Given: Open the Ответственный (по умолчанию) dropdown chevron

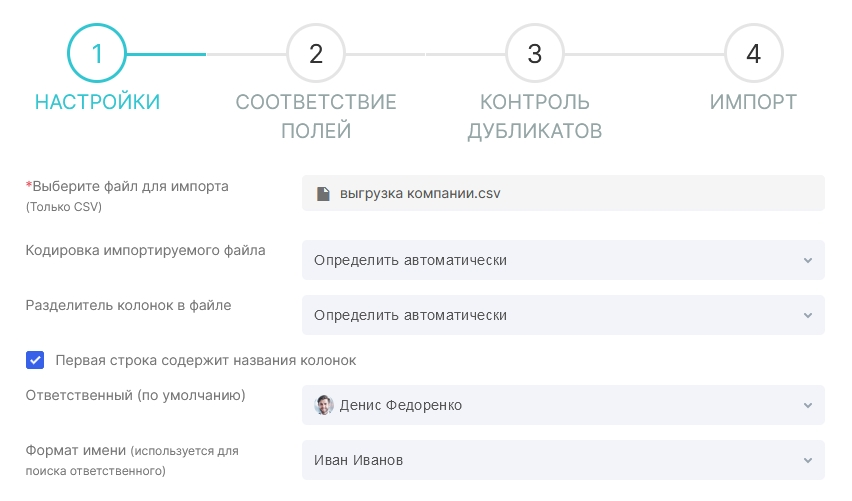Looking at the screenshot, I should tap(808, 405).
